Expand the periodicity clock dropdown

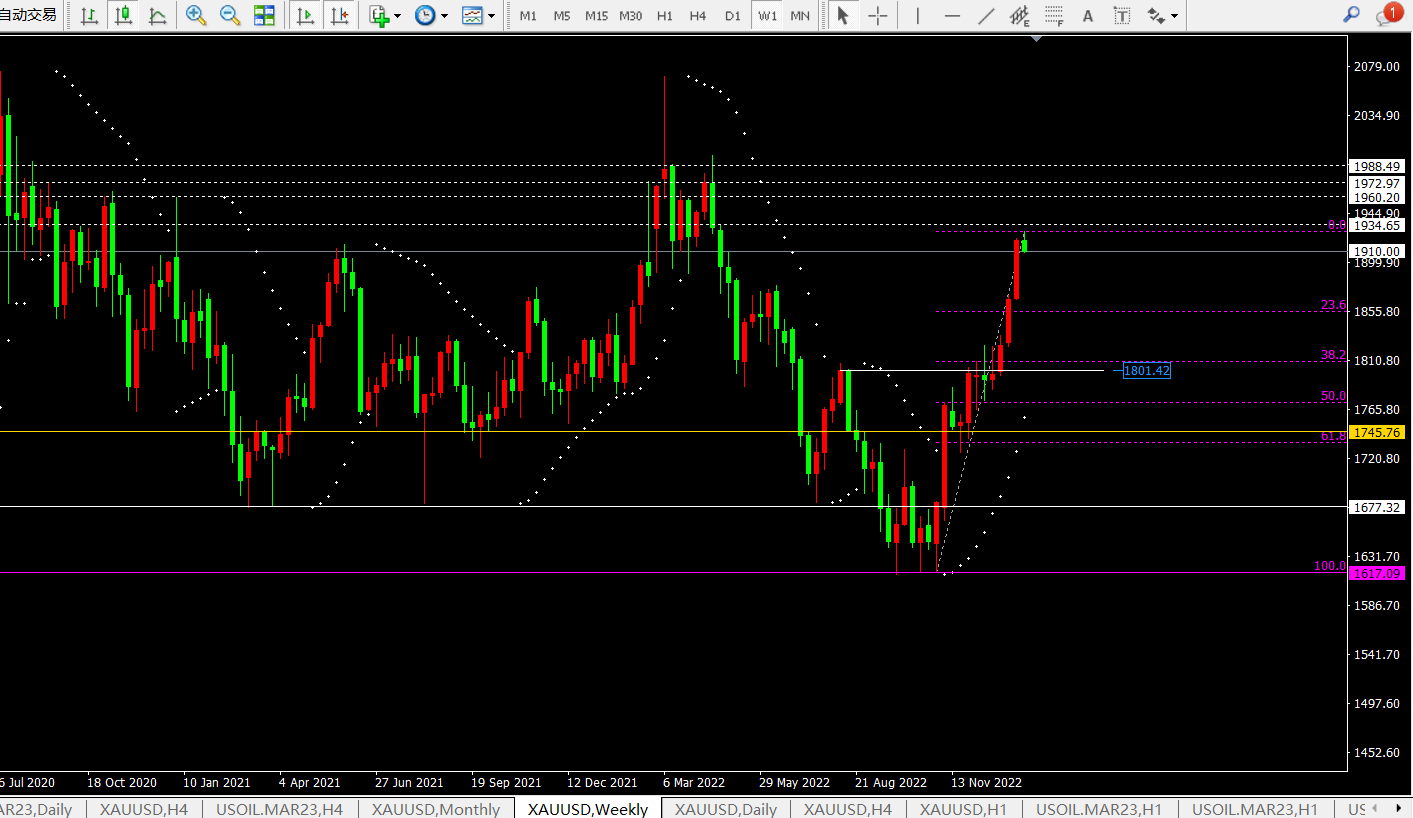coord(445,16)
